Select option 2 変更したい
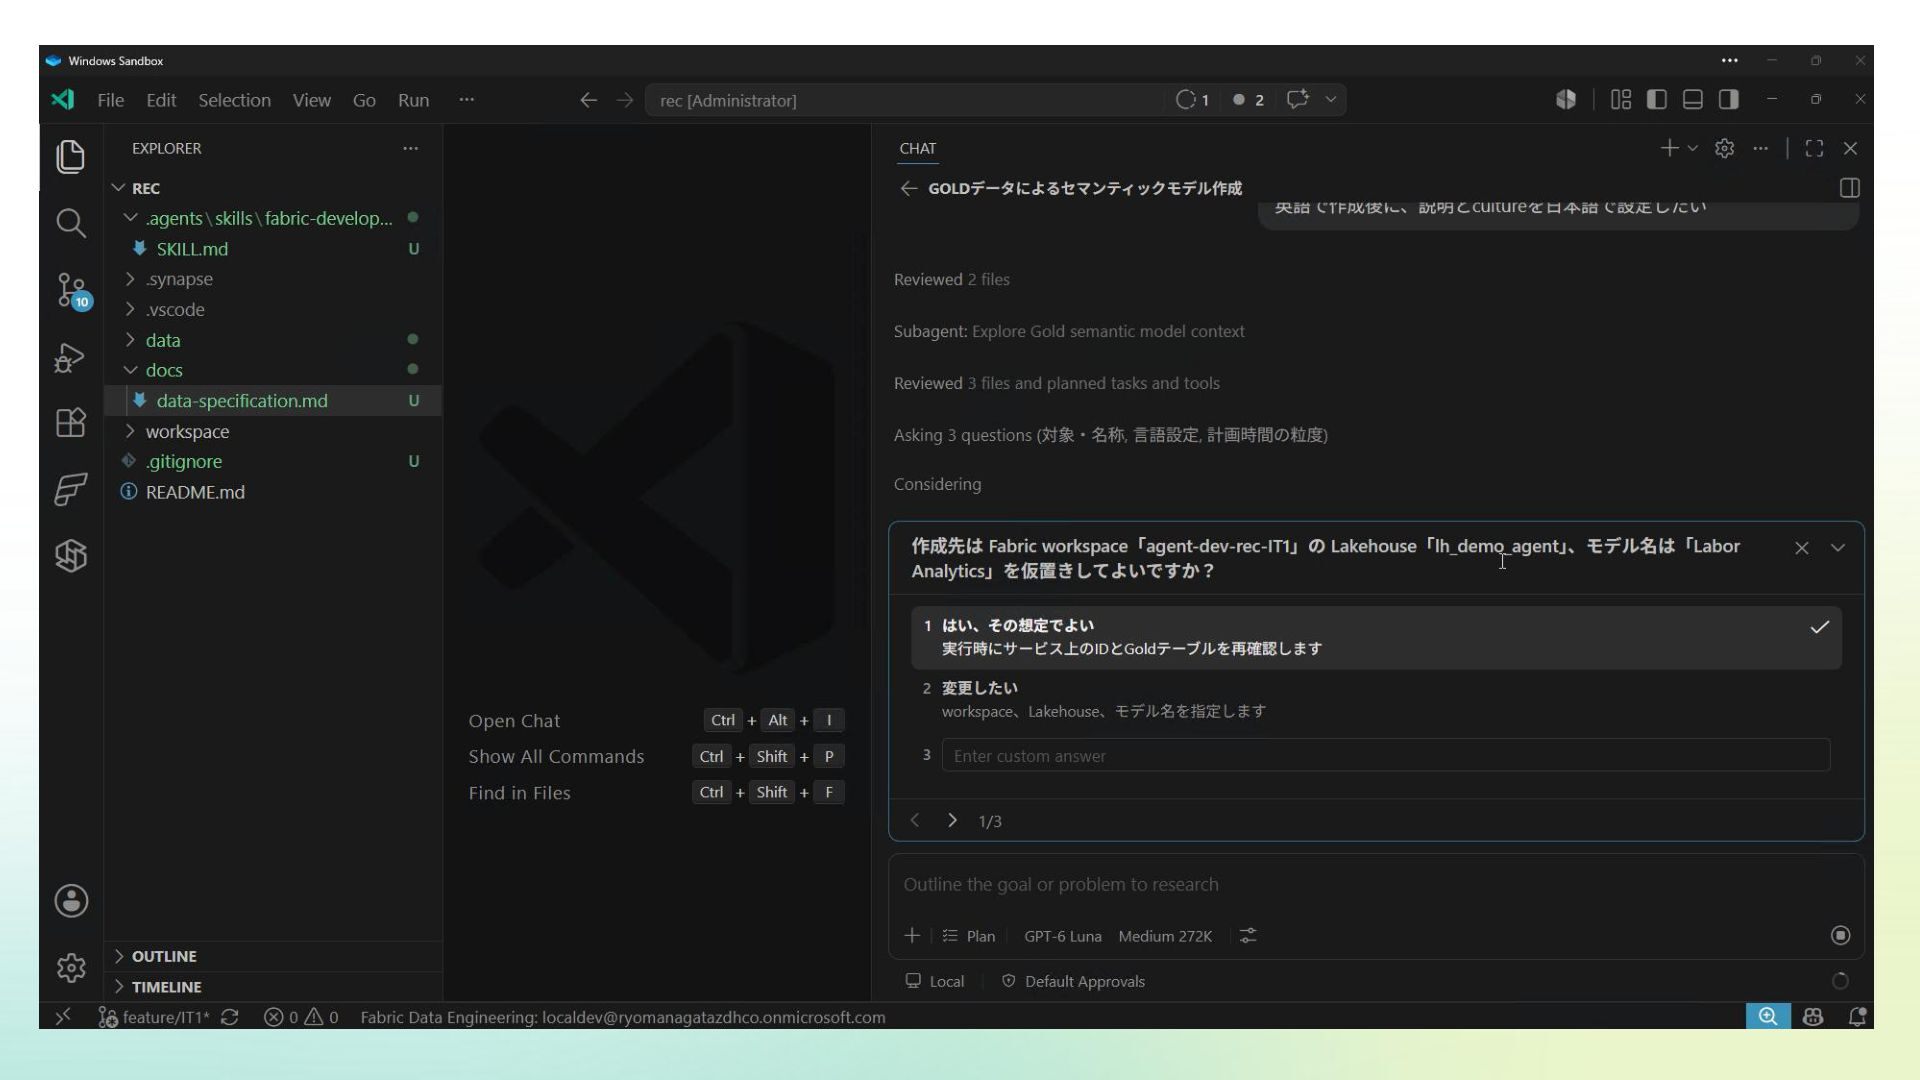Screen dimensions: 1920x1080 (x=1376, y=699)
